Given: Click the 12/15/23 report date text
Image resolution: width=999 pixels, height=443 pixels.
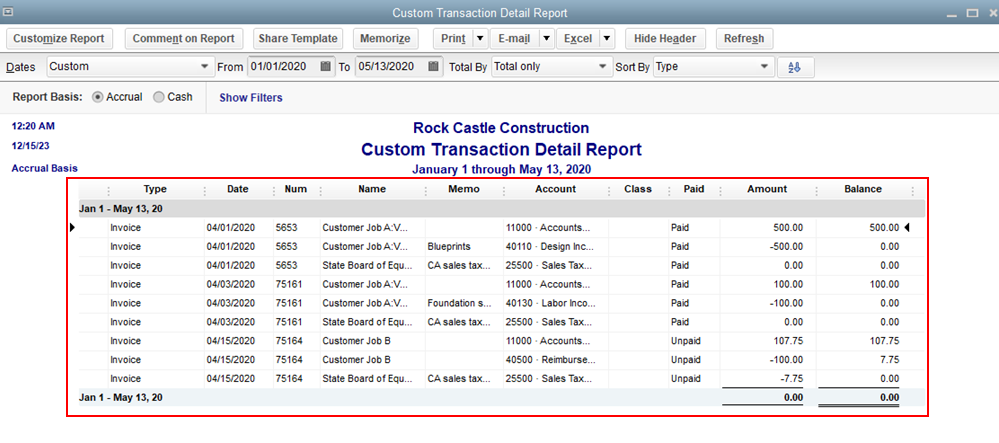Looking at the screenshot, I should (x=31, y=146).
